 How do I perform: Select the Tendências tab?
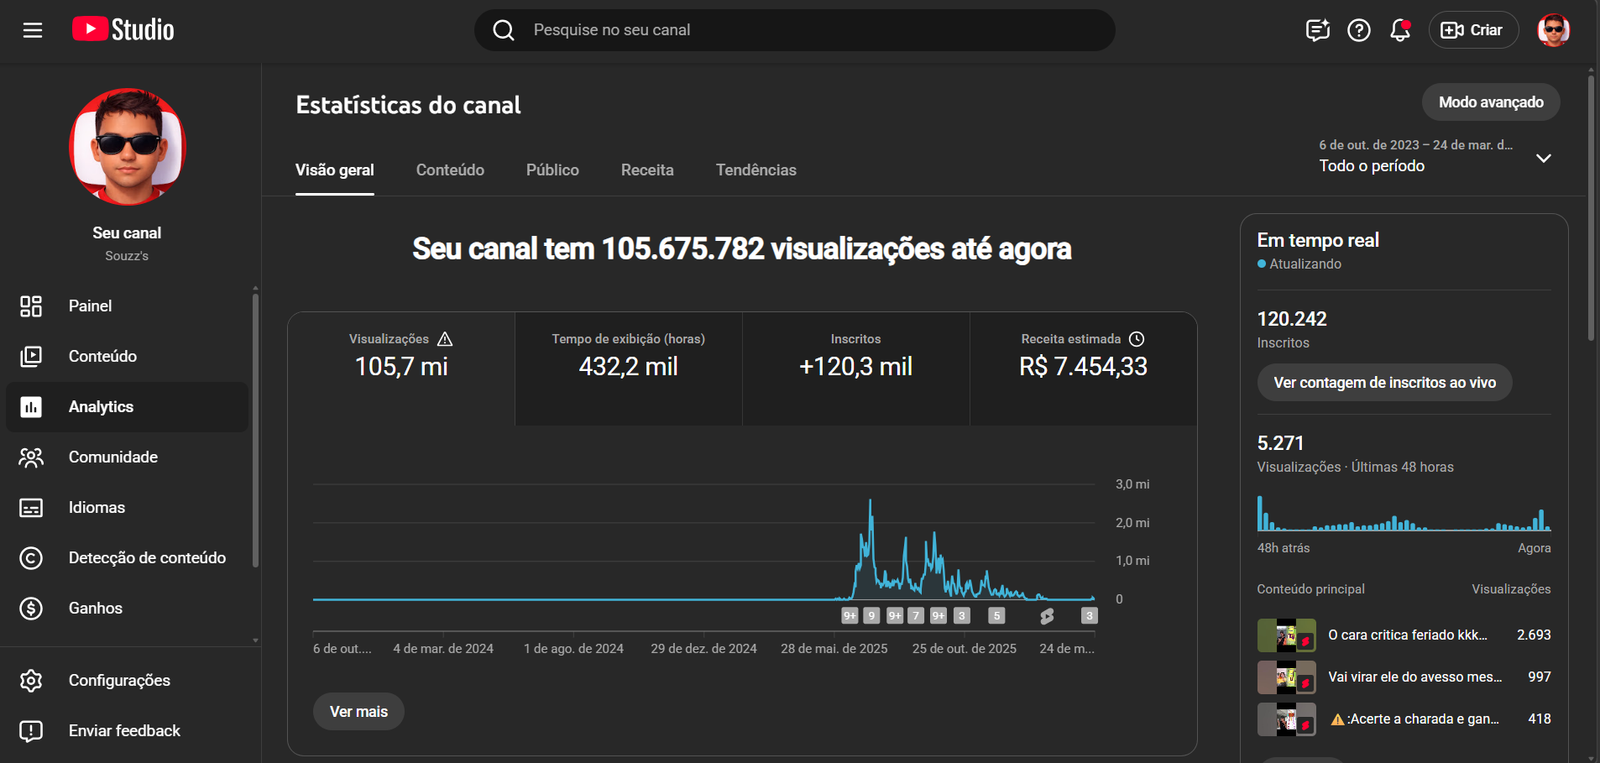point(756,170)
